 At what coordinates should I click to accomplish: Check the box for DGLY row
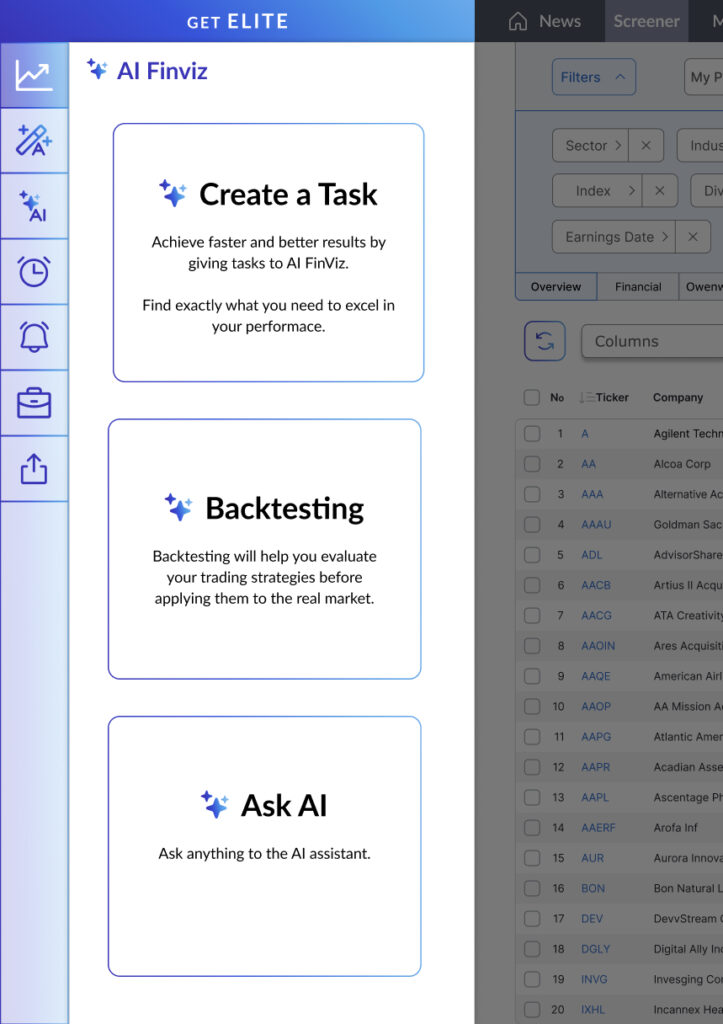pyautogui.click(x=532, y=949)
